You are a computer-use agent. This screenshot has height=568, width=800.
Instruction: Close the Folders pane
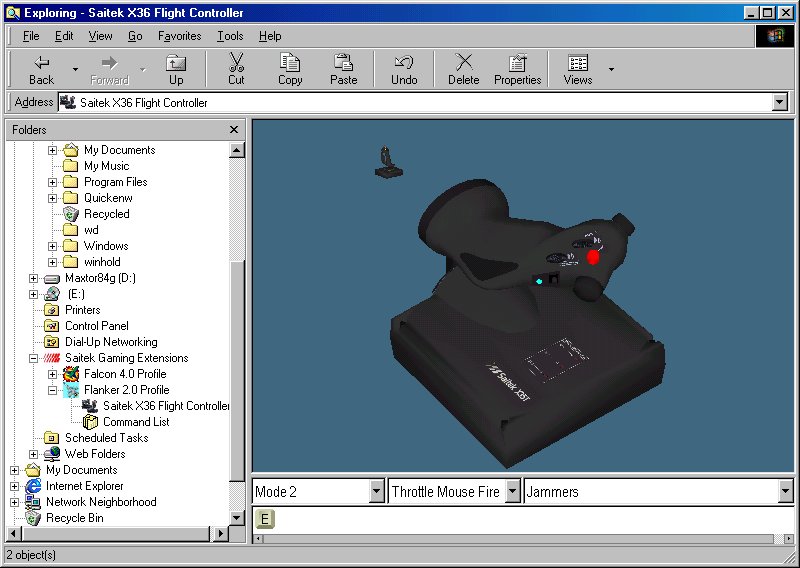[x=234, y=130]
